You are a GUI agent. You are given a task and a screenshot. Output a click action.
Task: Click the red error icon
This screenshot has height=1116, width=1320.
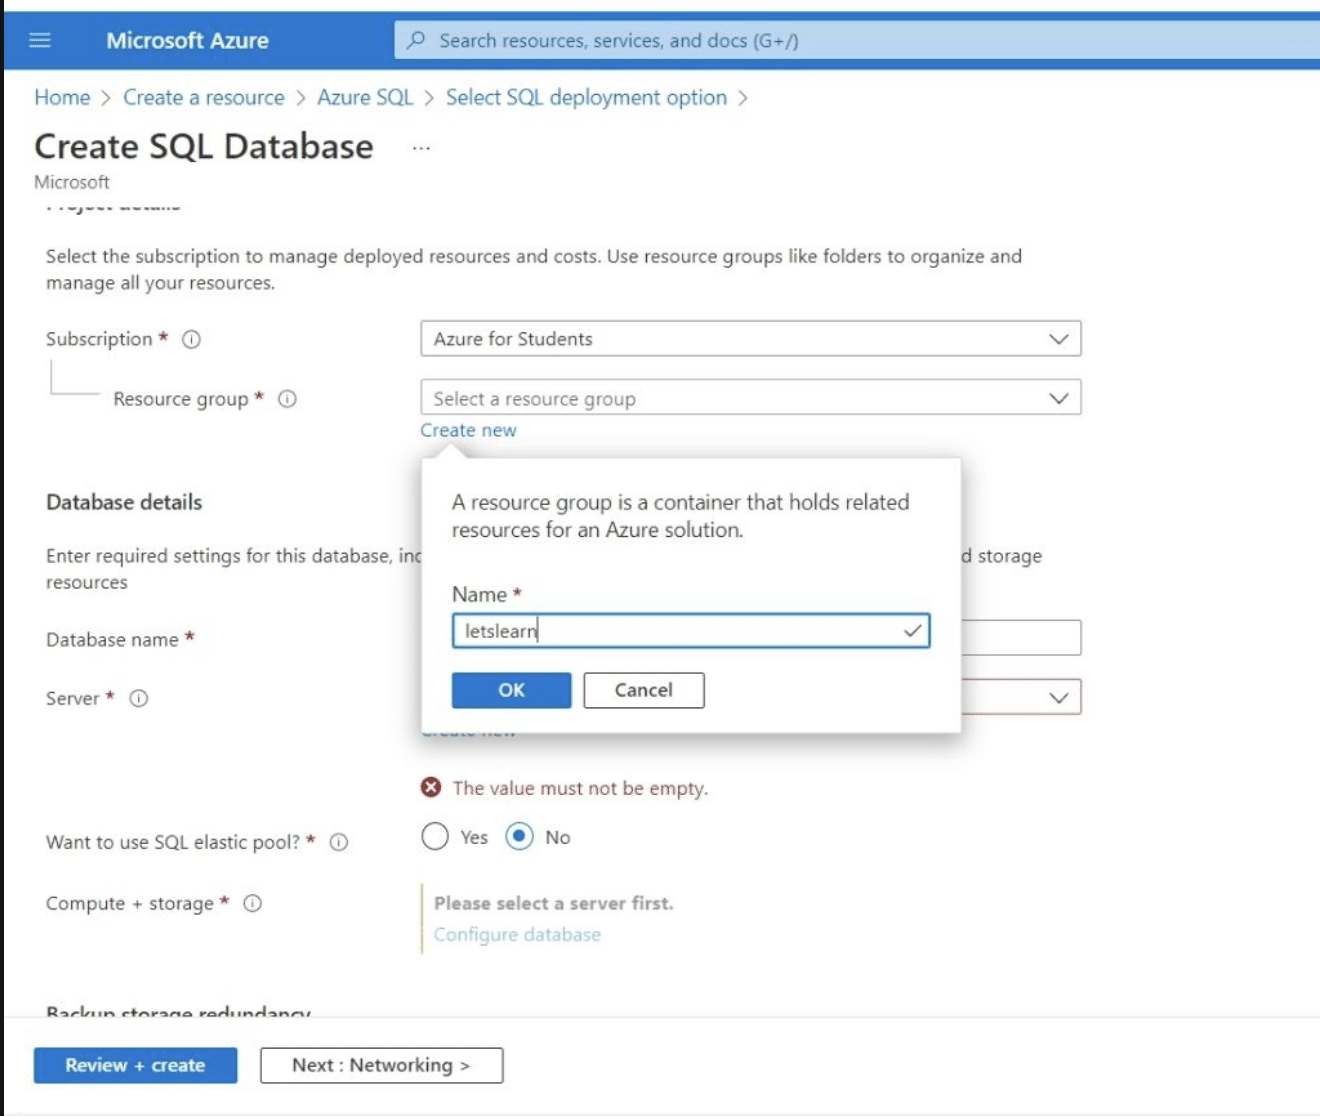431,788
